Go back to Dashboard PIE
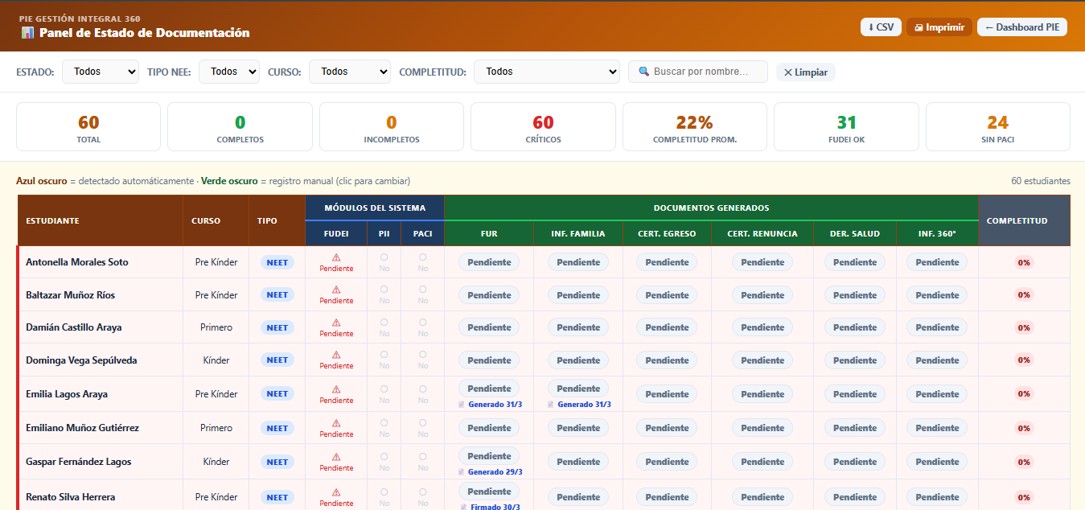 click(1021, 27)
